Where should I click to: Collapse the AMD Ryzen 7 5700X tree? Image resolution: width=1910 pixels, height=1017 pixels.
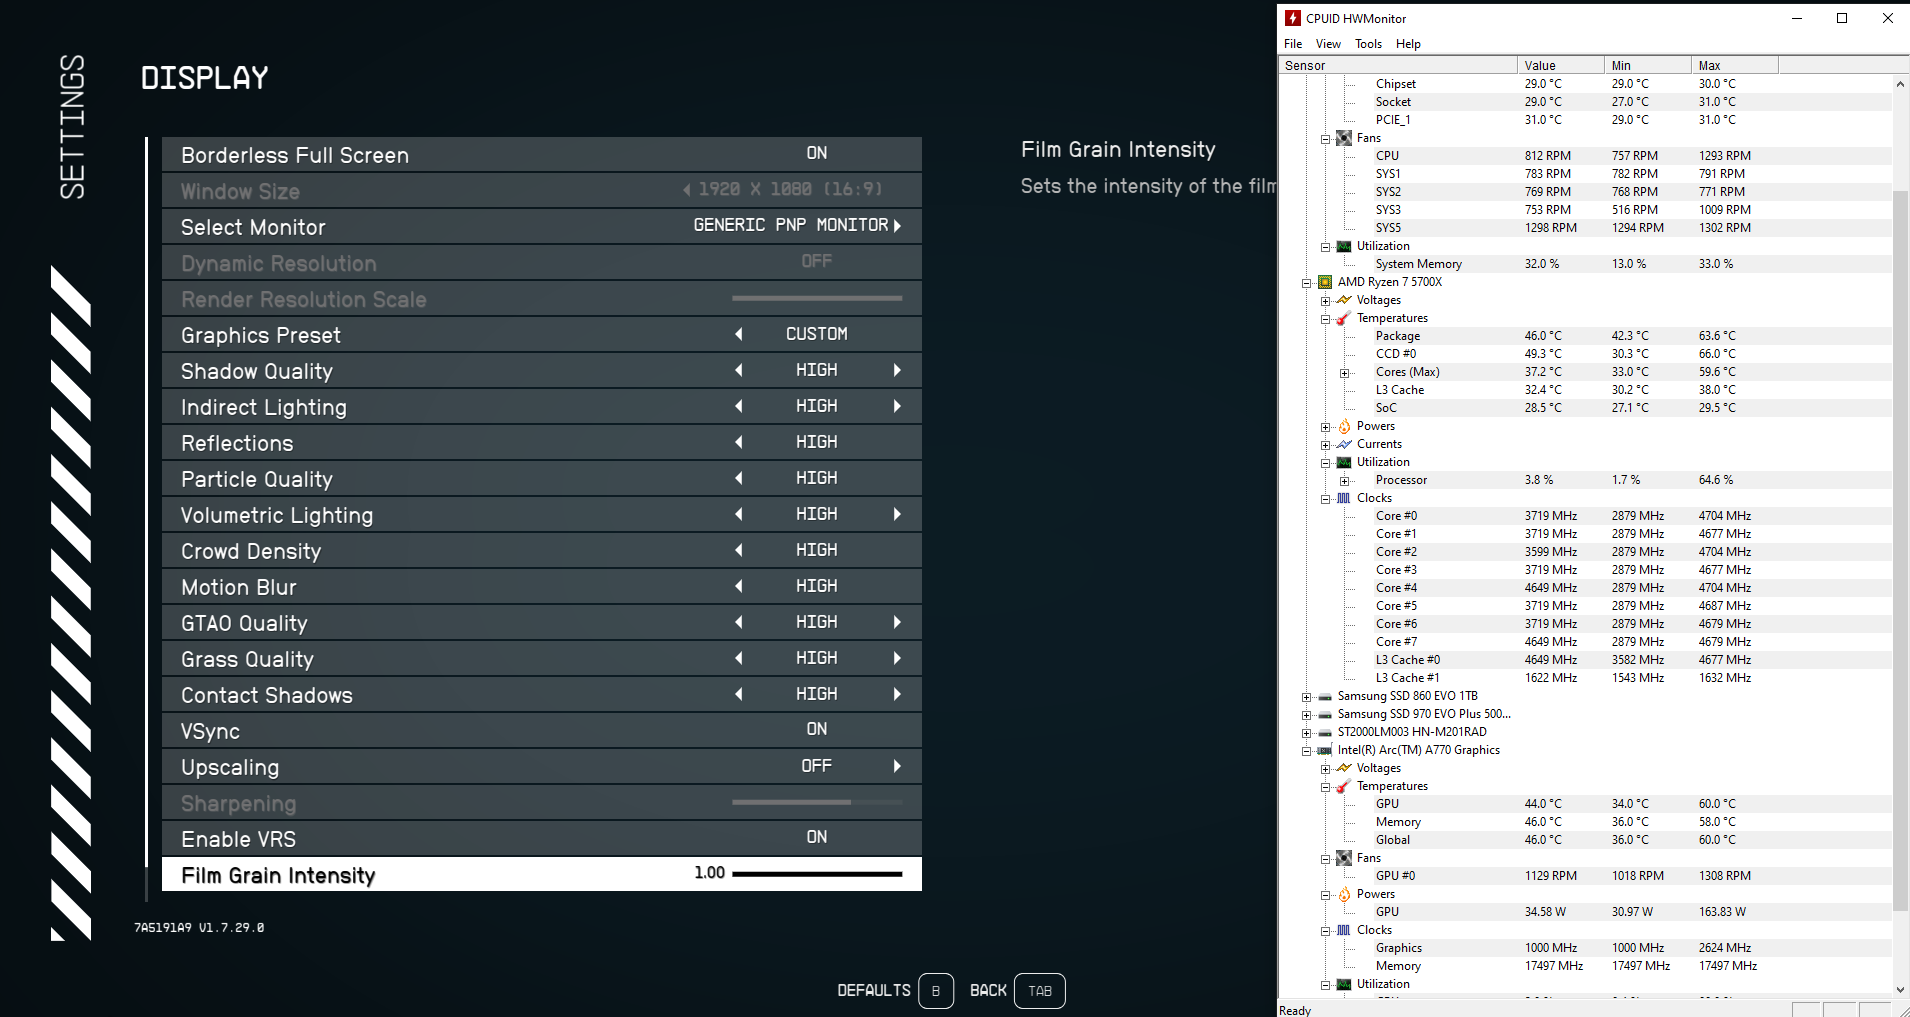[1306, 282]
